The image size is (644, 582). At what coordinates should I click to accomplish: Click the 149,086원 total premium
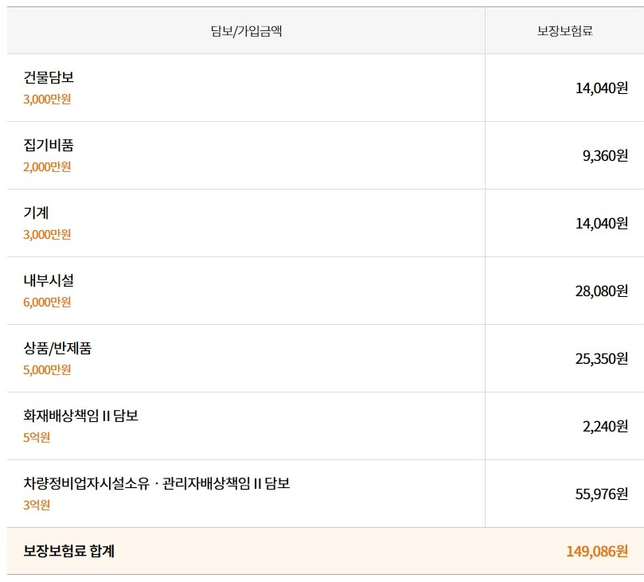click(x=597, y=551)
